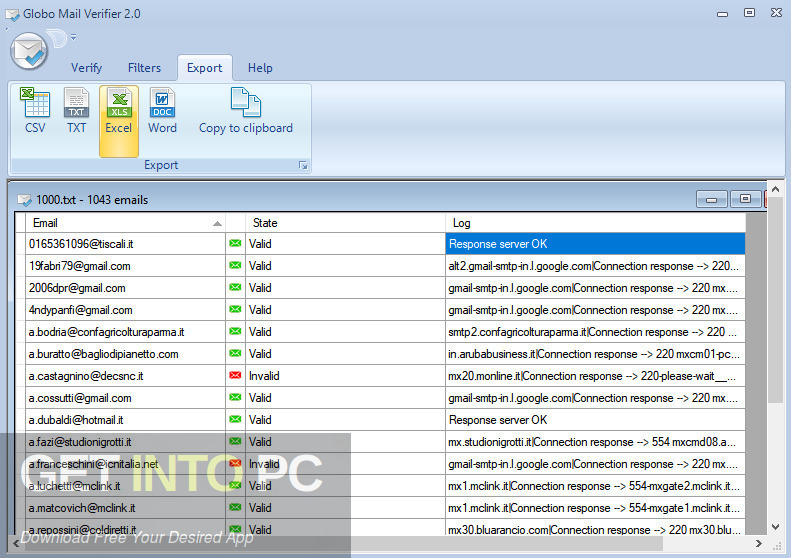Click the valid icon for 0165361096@tiscali.it
791x558 pixels.
[235, 243]
